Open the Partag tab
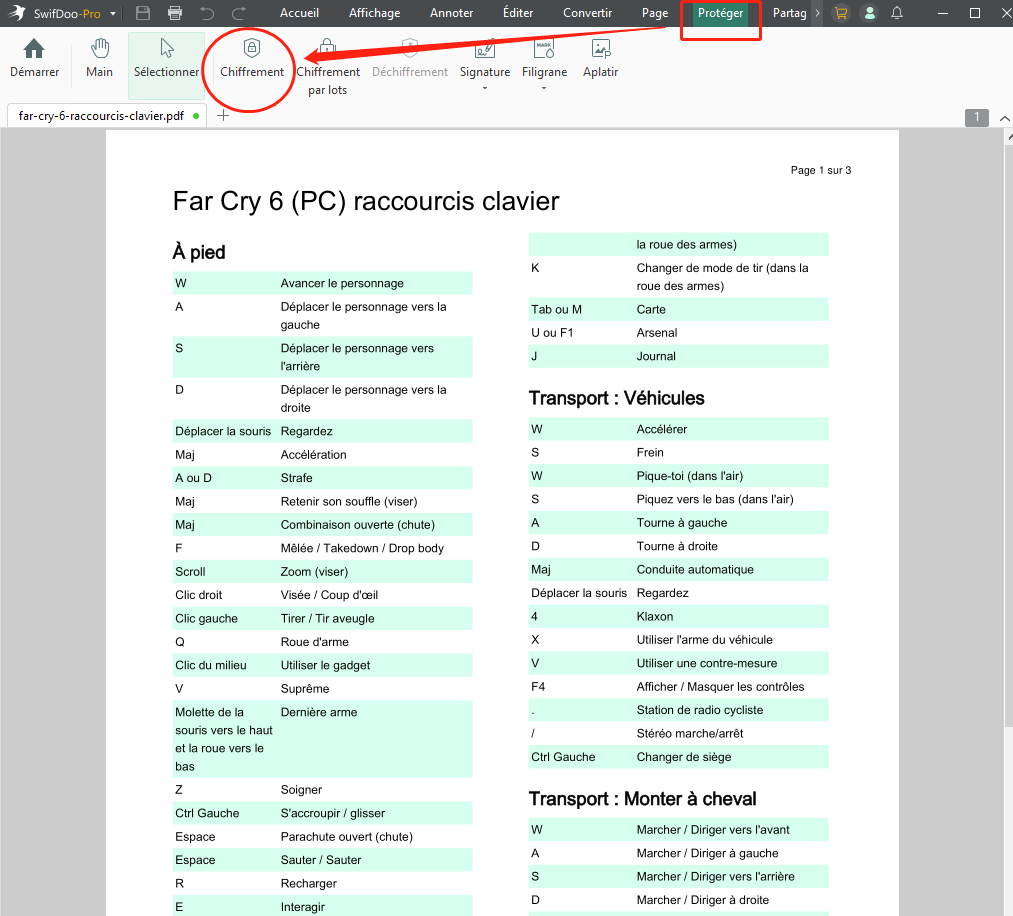1013x916 pixels. (x=789, y=13)
